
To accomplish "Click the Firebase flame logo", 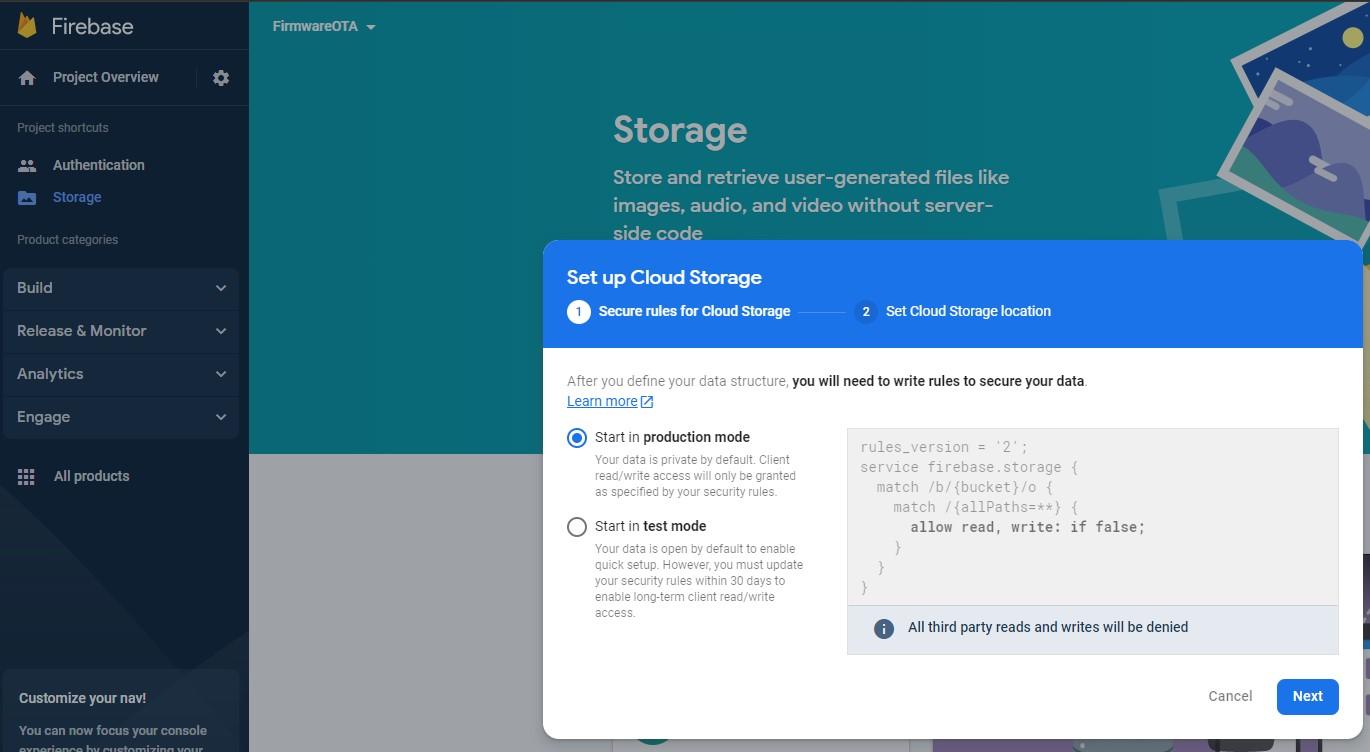I will tap(27, 26).
